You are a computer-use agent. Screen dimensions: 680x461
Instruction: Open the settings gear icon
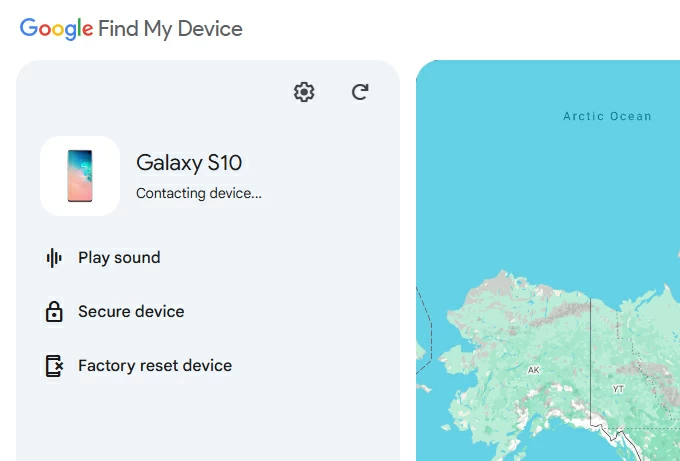pos(304,92)
